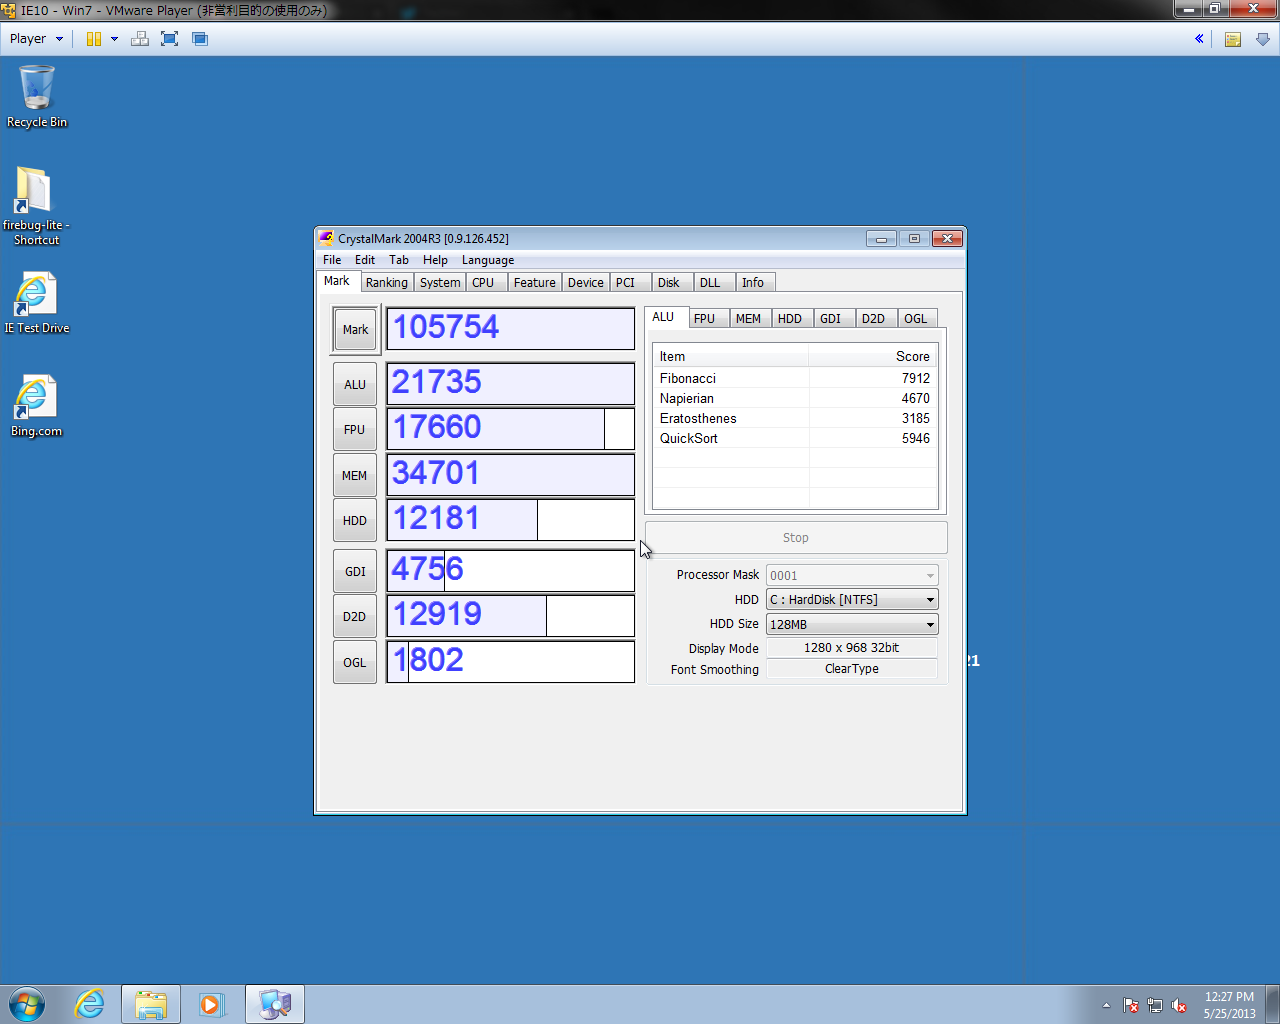Launch Windows Media Player from the taskbar
The height and width of the screenshot is (1024, 1280).
click(211, 1004)
